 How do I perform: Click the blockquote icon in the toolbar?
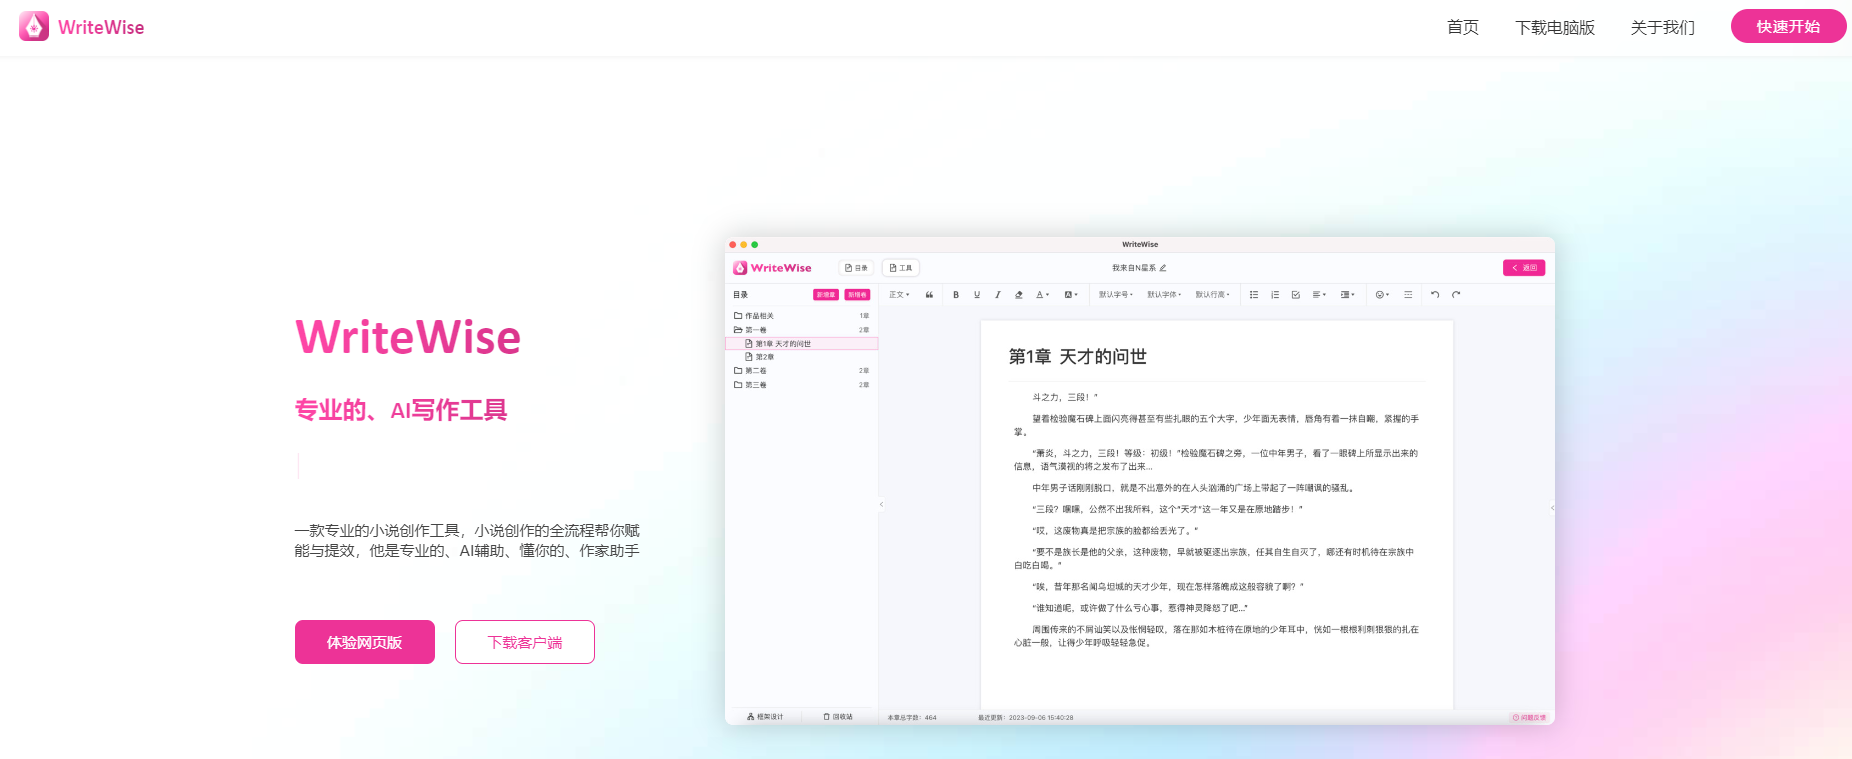coord(929,295)
